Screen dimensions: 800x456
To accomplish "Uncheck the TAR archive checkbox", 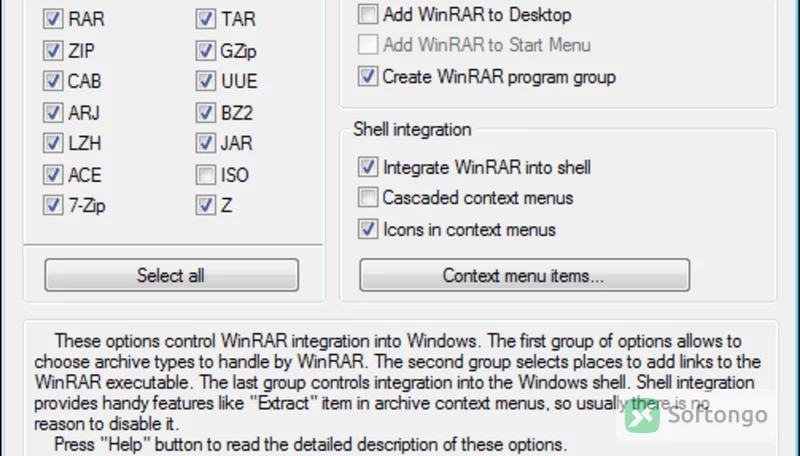I will pos(206,19).
